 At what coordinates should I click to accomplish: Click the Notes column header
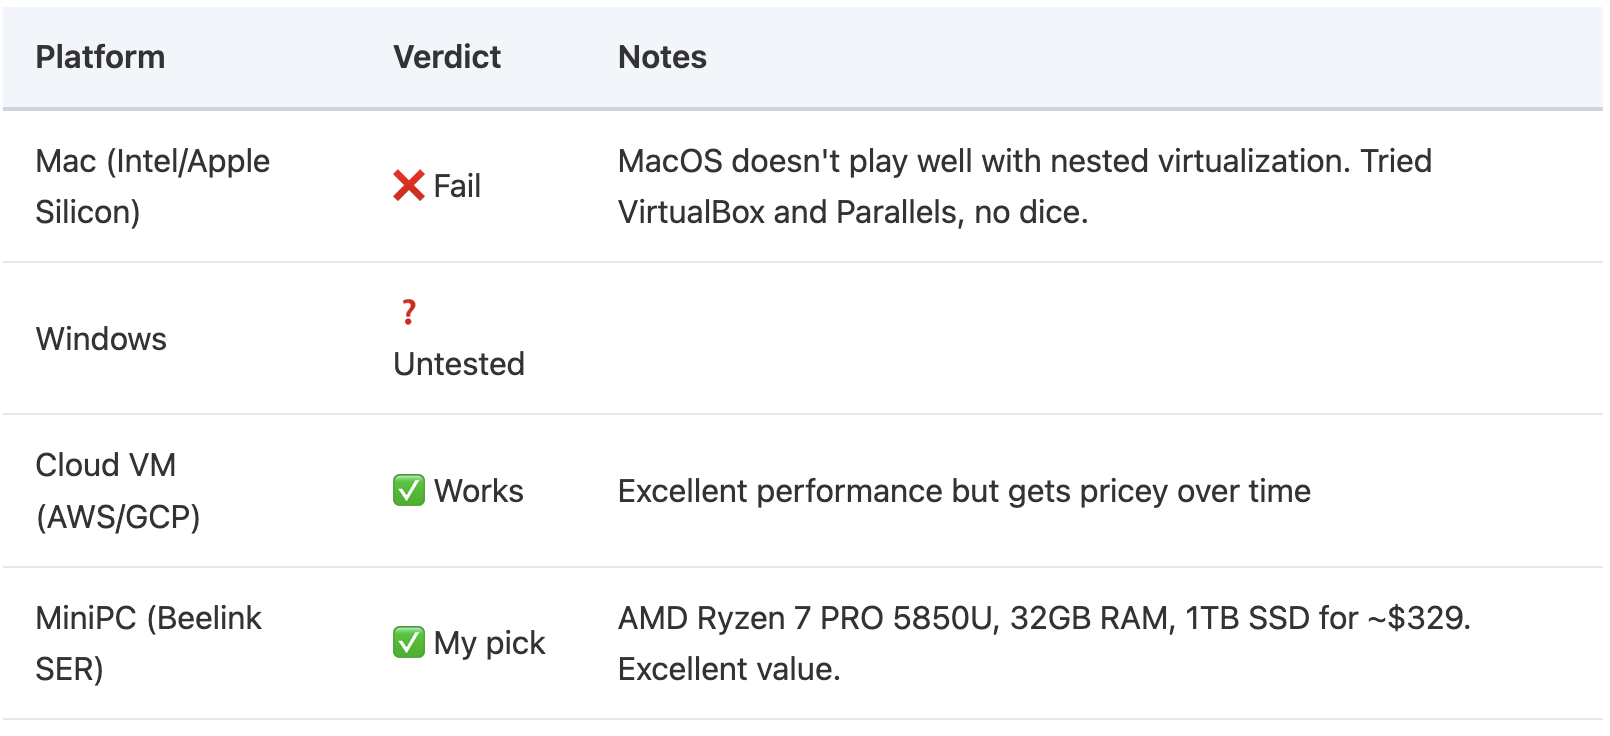662,57
